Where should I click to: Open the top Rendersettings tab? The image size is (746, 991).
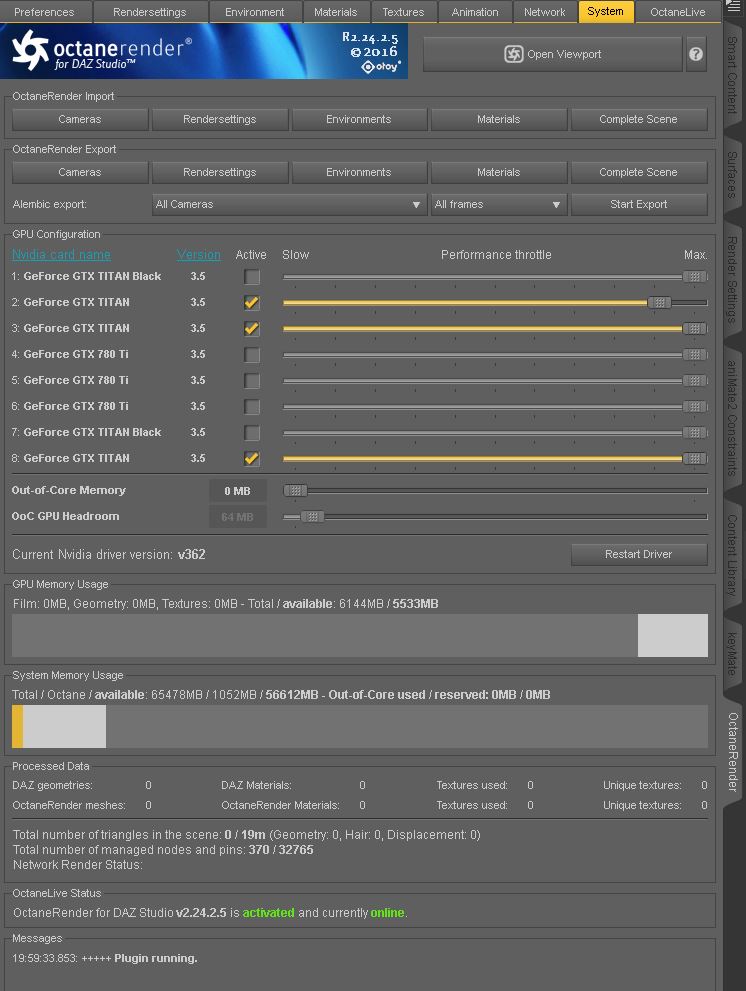[x=150, y=12]
